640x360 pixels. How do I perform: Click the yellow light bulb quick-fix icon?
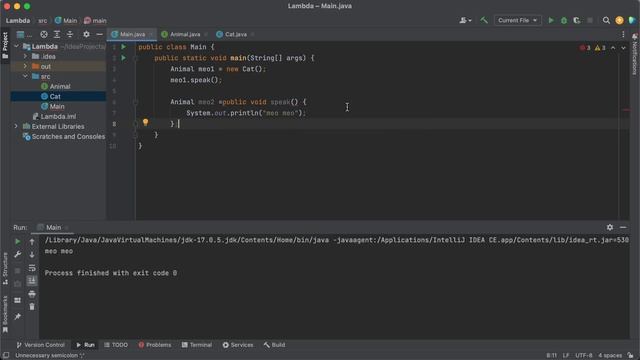[x=145, y=122]
